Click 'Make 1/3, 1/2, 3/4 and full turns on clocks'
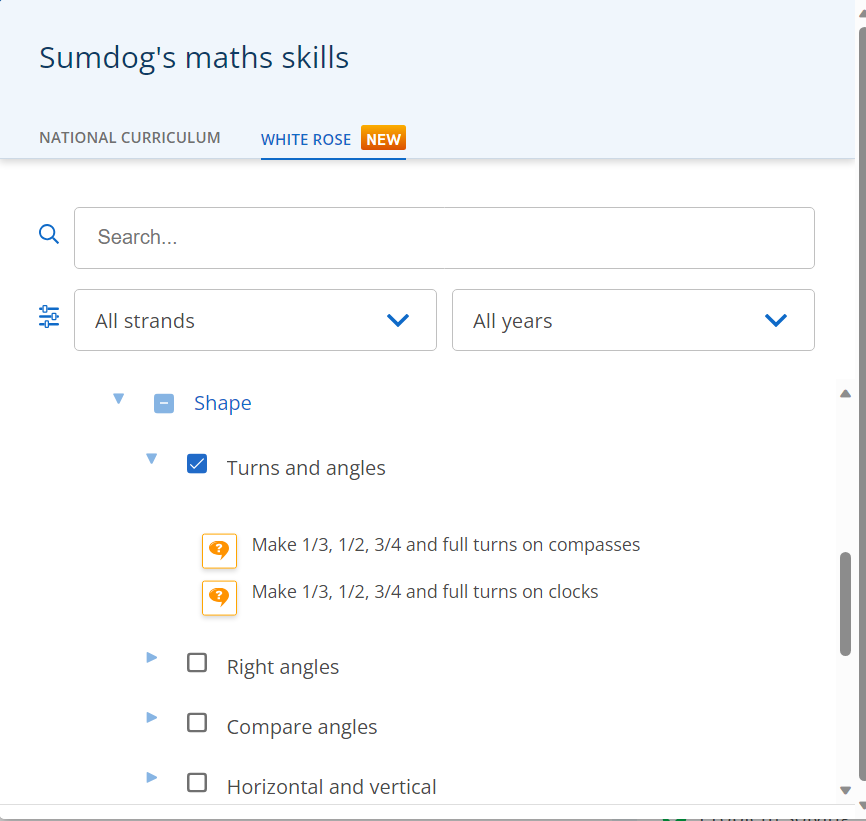 pyautogui.click(x=425, y=592)
